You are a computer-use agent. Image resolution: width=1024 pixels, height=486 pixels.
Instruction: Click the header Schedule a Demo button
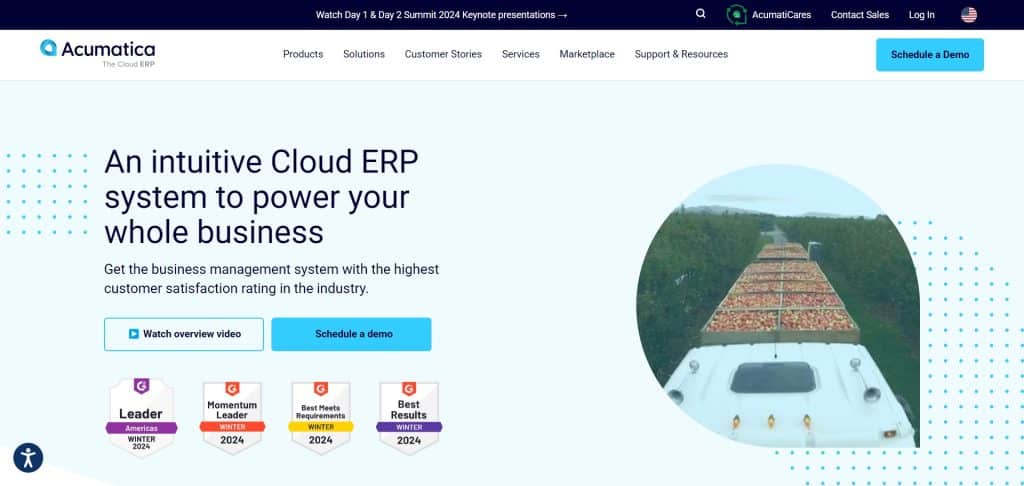click(930, 55)
